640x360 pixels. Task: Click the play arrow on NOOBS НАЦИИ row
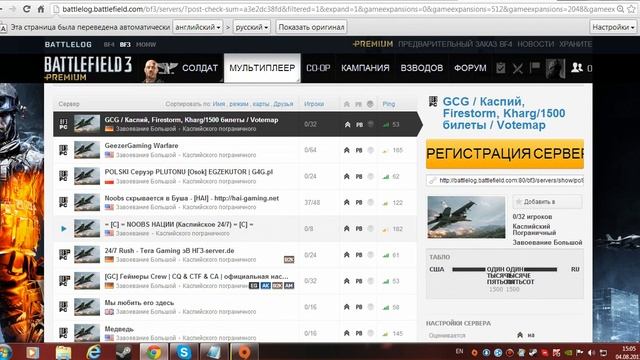64,229
